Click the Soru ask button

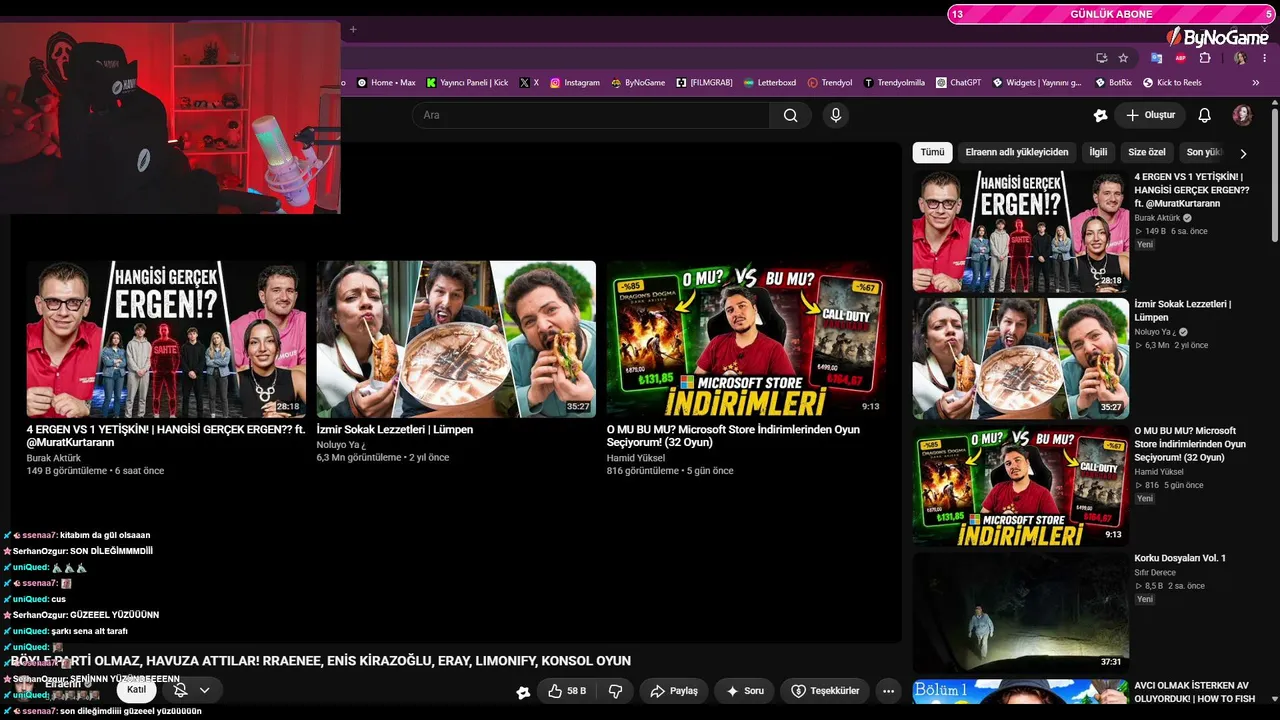(745, 691)
